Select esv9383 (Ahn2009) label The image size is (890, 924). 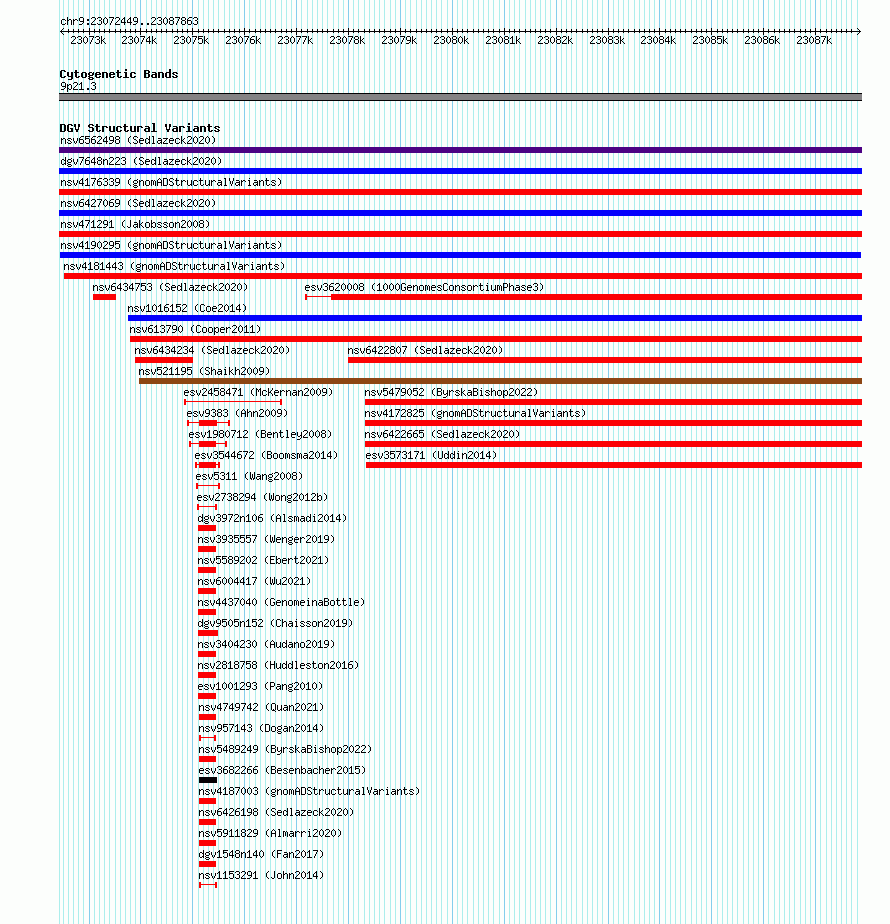pyautogui.click(x=237, y=414)
